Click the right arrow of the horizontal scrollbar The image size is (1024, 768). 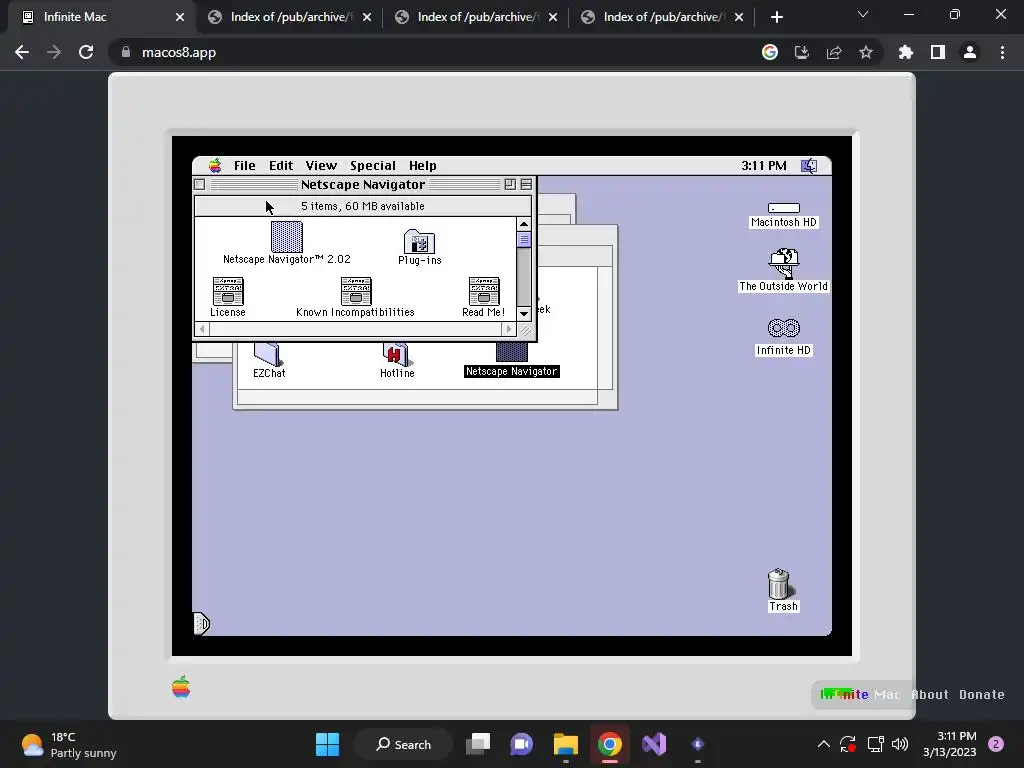(509, 329)
